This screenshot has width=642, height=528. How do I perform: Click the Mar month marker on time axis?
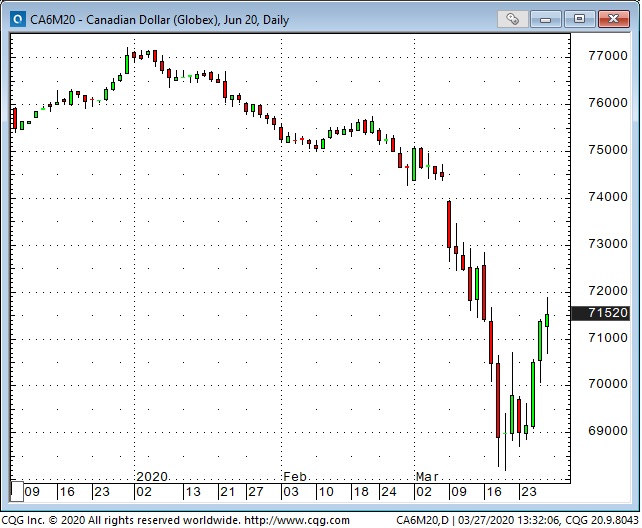tap(427, 477)
